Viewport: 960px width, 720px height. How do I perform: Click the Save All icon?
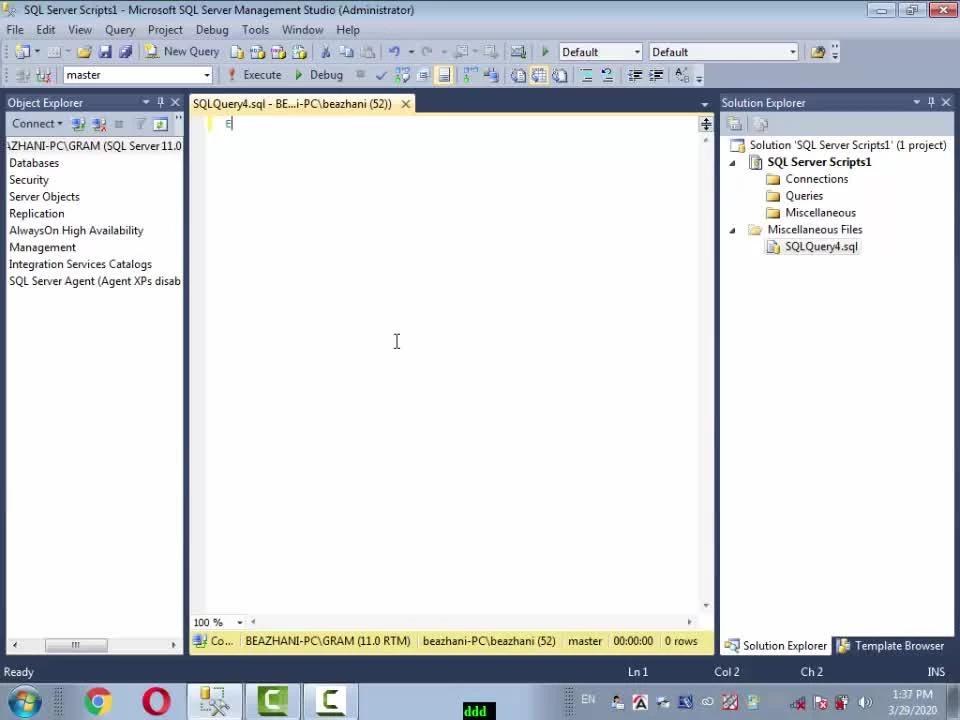point(126,52)
